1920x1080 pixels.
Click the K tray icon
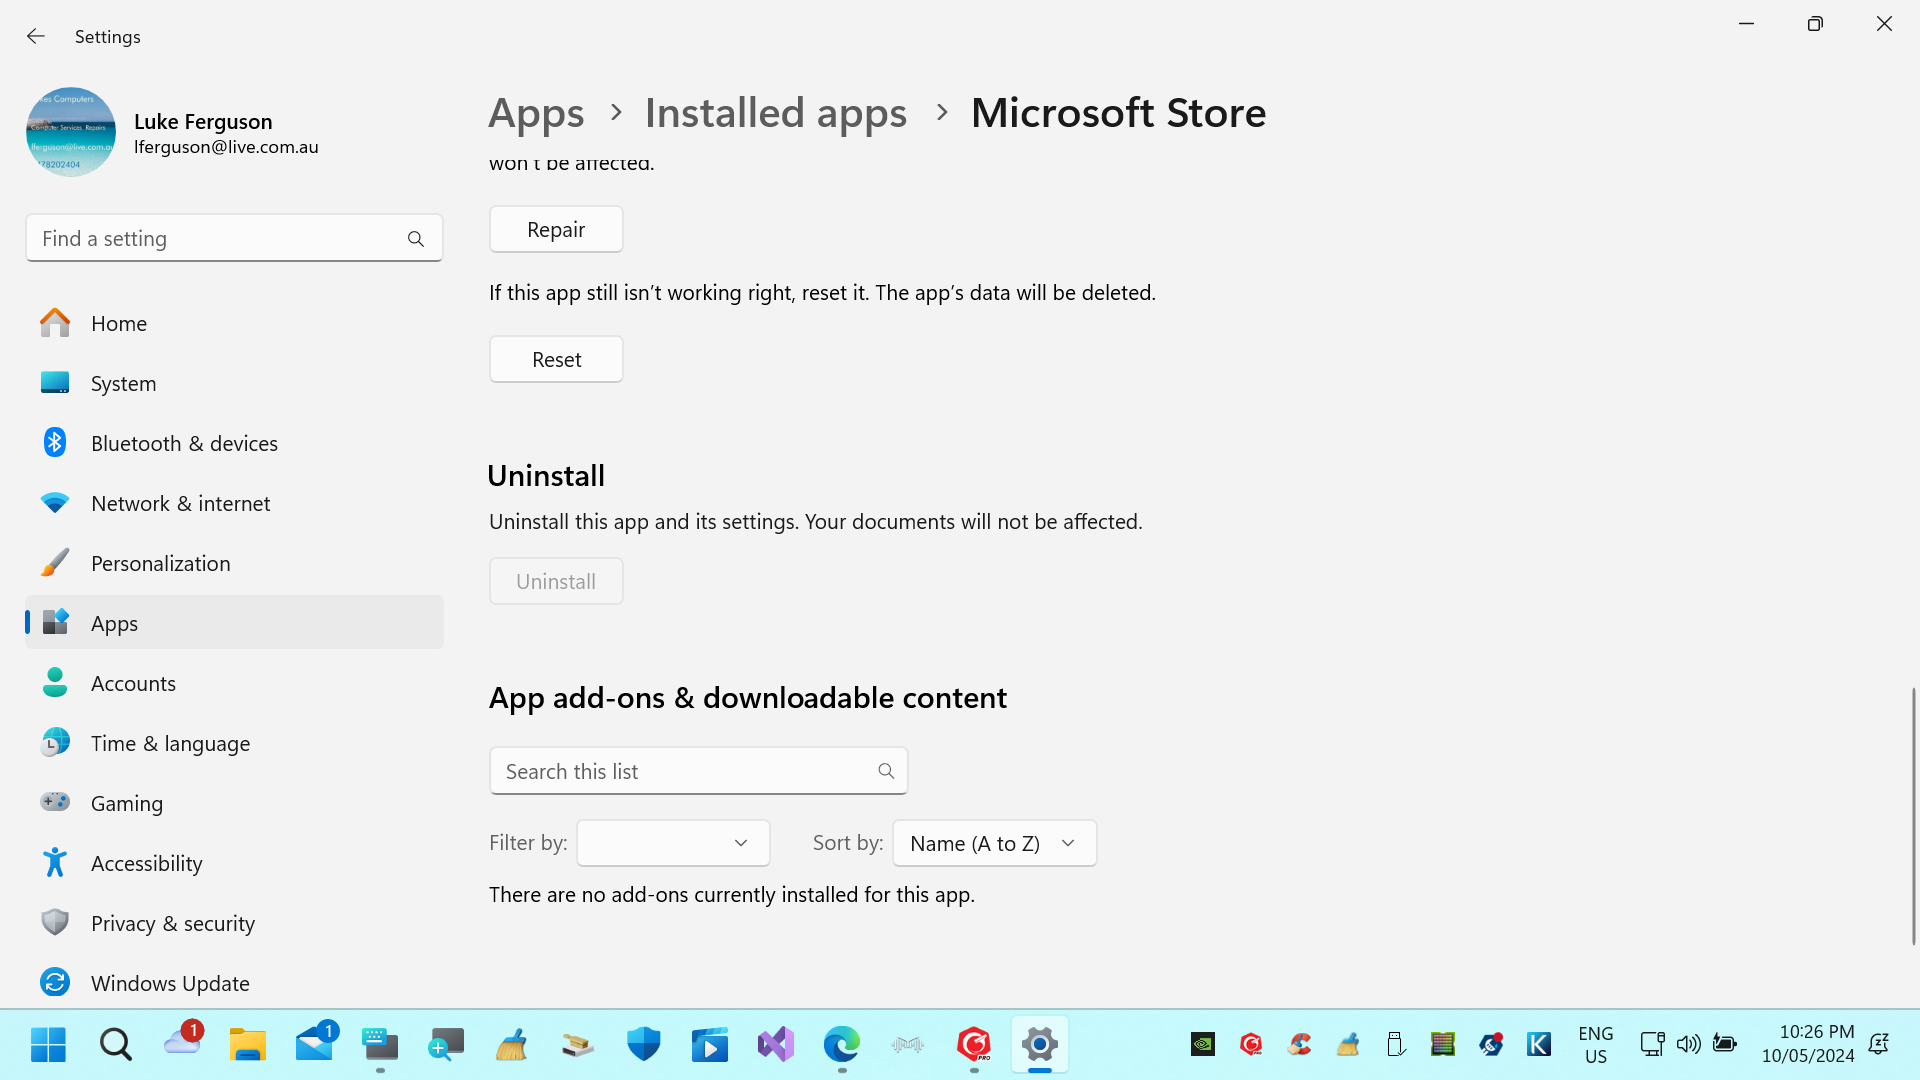pyautogui.click(x=1539, y=1045)
